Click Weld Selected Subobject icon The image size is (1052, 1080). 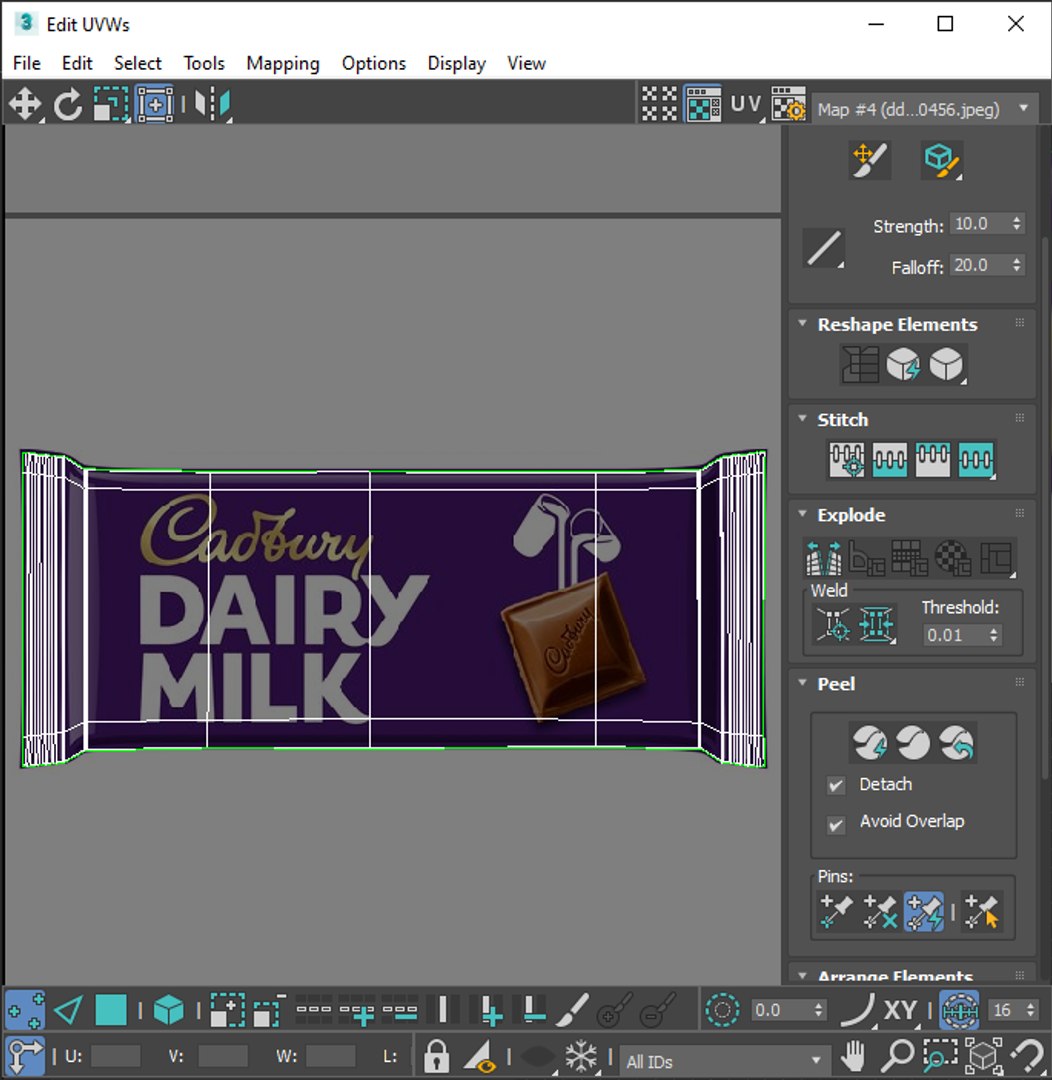(x=876, y=624)
